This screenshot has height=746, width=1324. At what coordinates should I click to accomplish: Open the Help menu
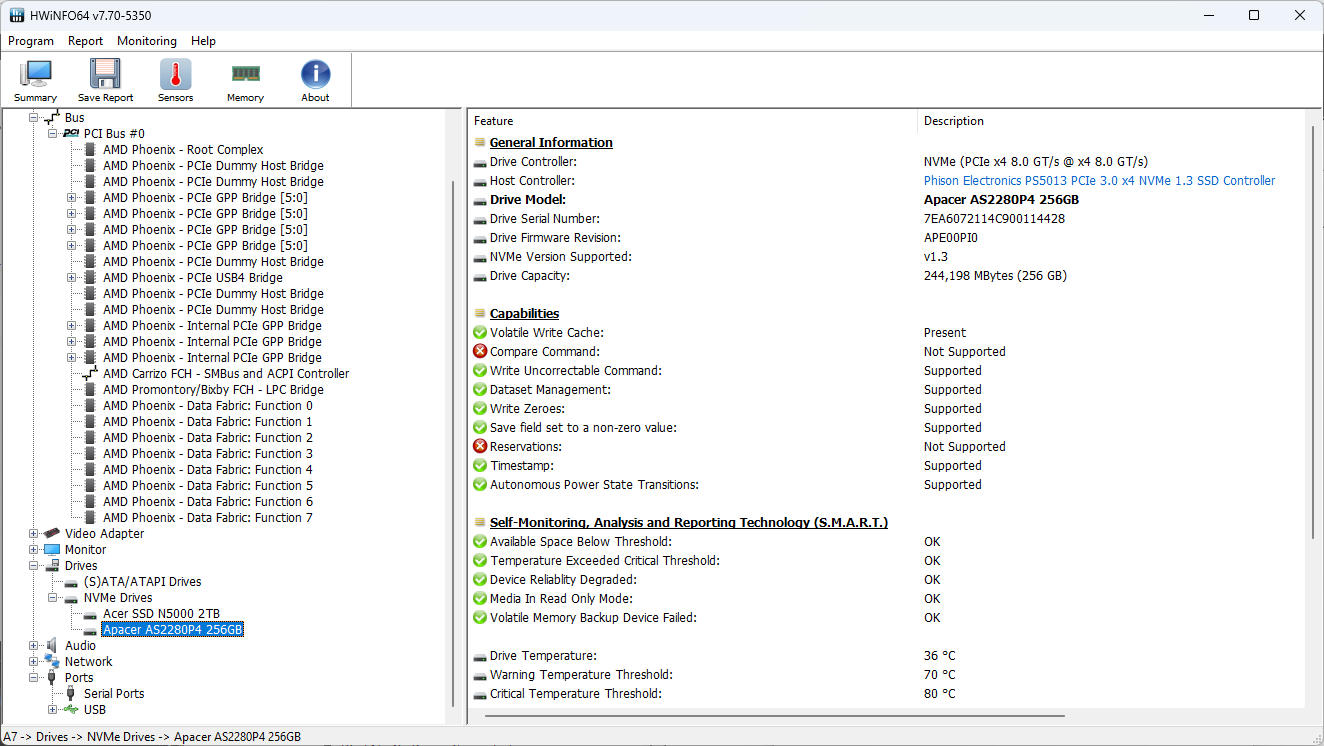pos(203,41)
